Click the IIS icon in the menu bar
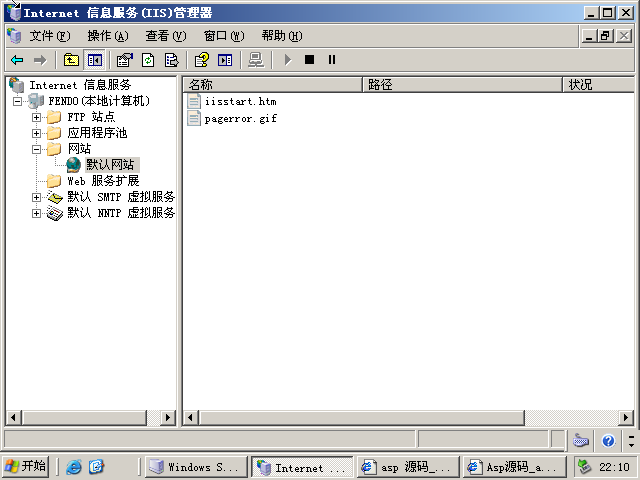The image size is (640, 480). pyautogui.click(x=14, y=36)
